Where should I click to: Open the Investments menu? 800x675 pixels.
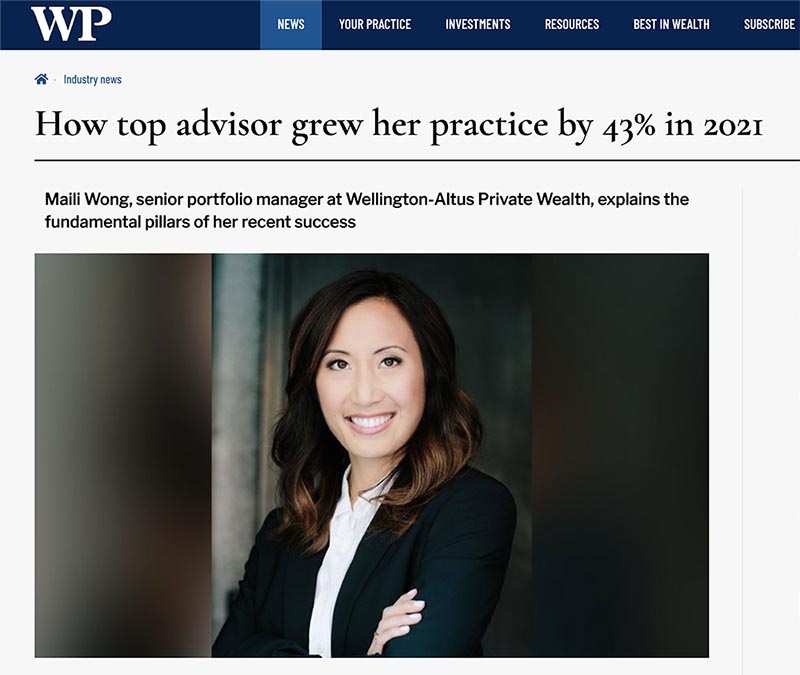pyautogui.click(x=478, y=24)
